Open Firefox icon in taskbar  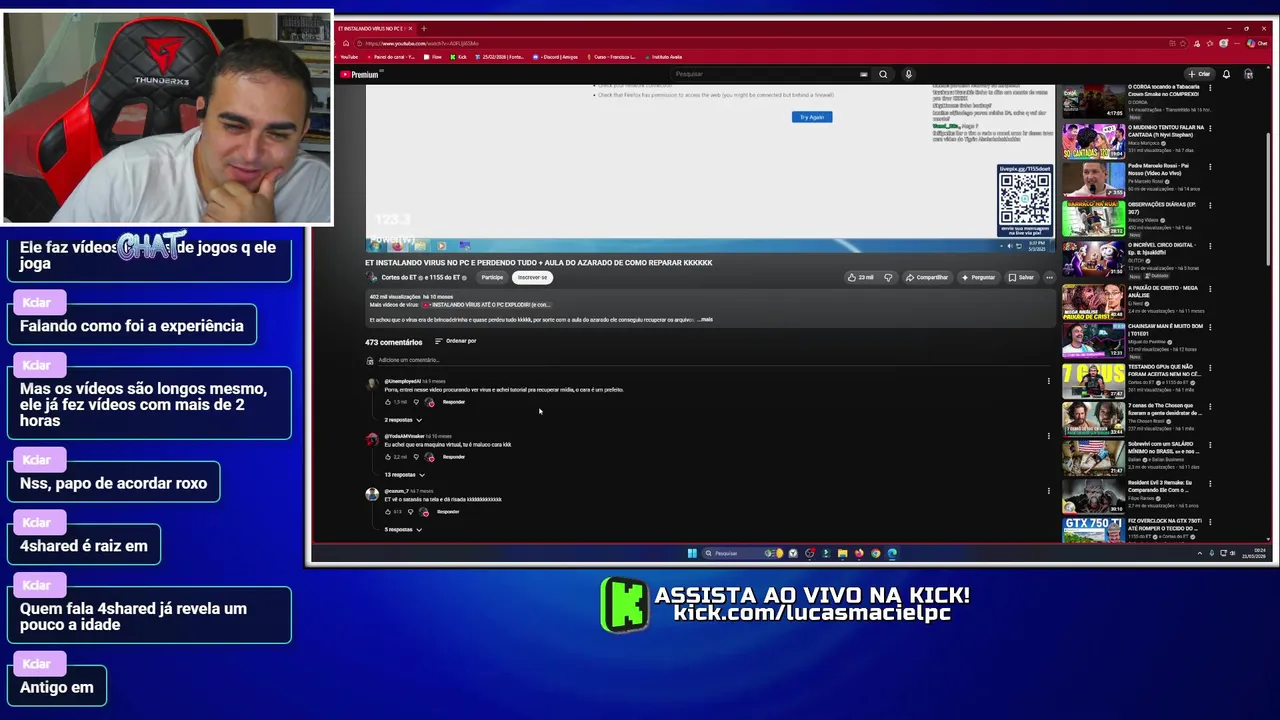[x=859, y=553]
